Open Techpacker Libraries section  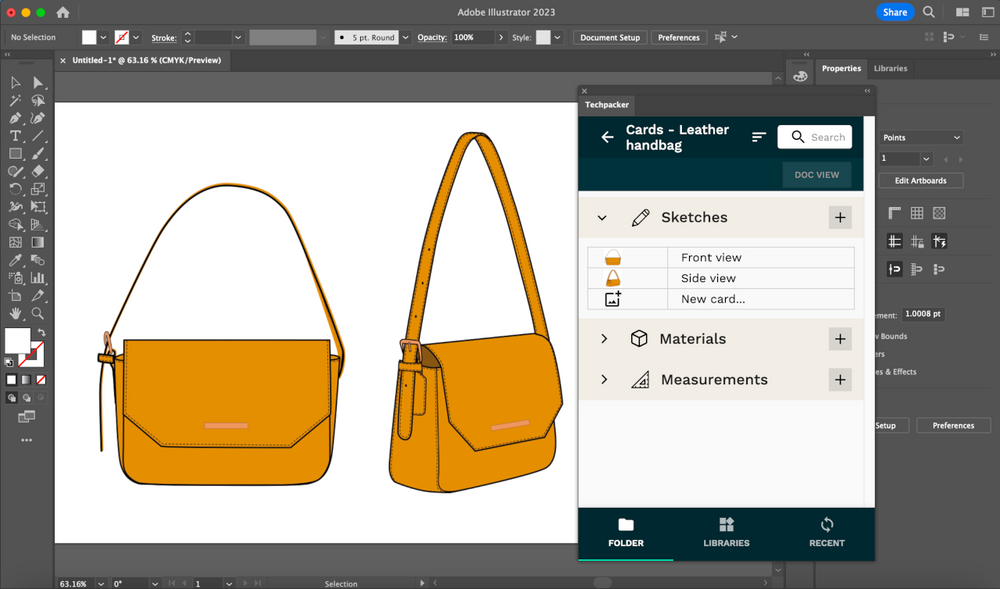(726, 533)
